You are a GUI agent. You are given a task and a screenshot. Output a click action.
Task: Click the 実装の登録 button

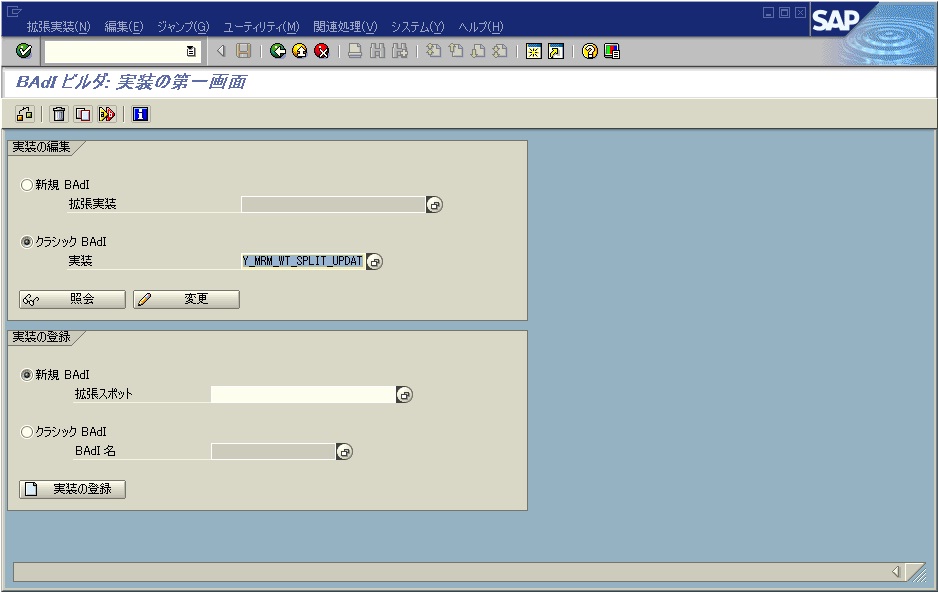click(70, 489)
